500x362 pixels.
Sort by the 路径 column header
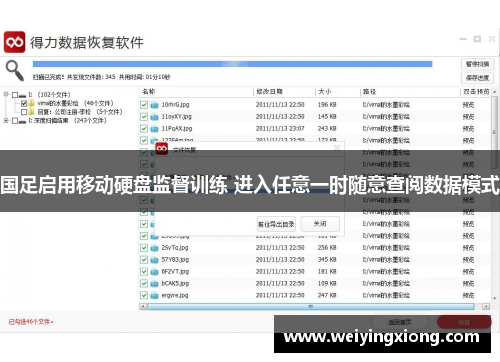coord(369,91)
